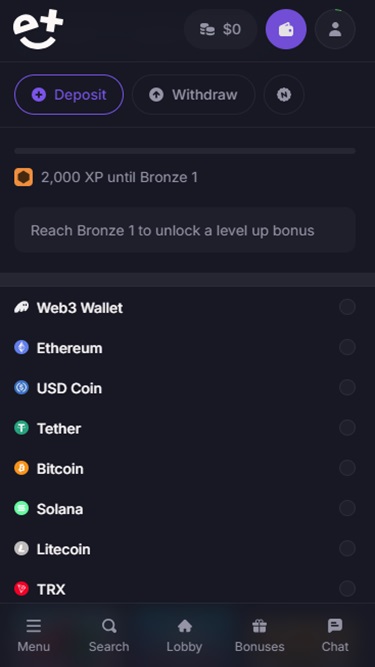Select the Ethereum radio button
375x667 pixels.
347,347
